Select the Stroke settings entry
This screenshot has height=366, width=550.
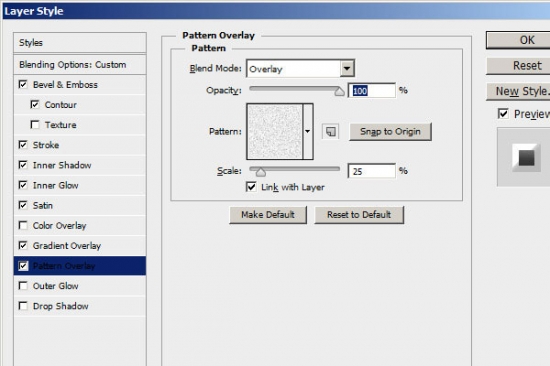point(46,145)
